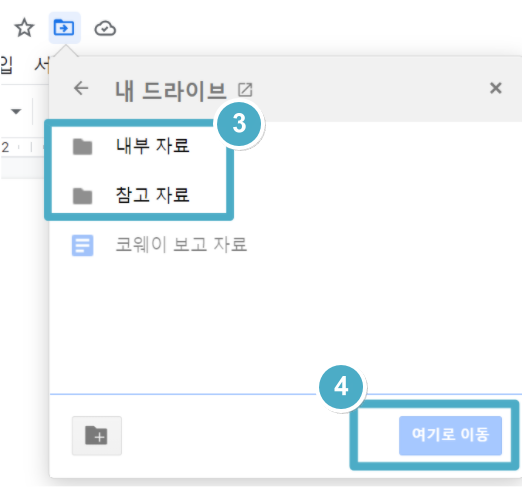This screenshot has width=524, height=491.
Task: Open the partially visible 서 menu
Action: click(x=42, y=65)
